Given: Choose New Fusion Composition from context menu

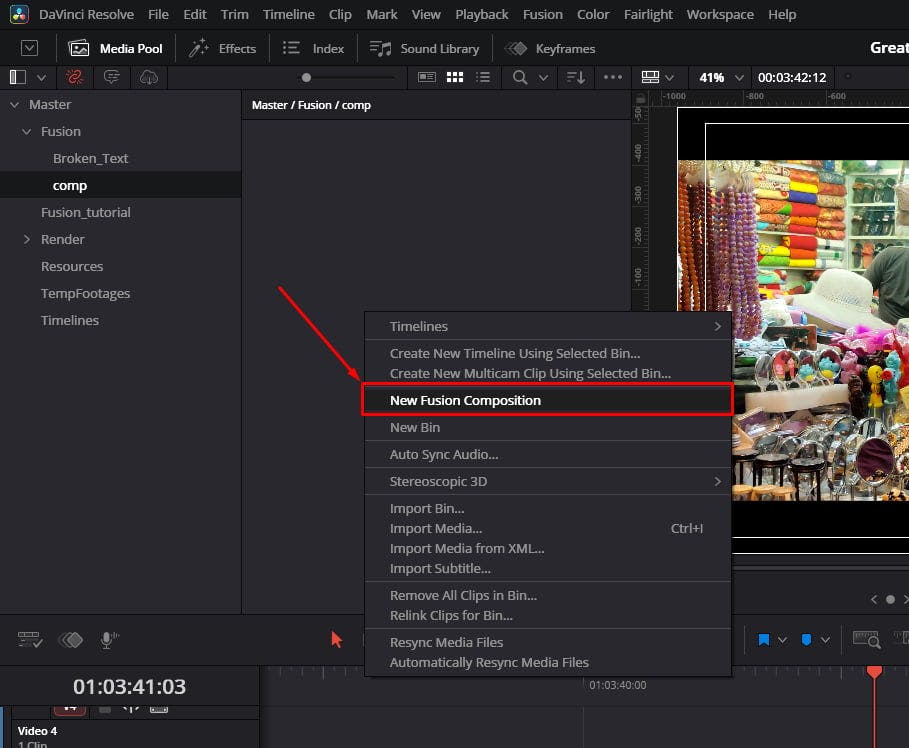Looking at the screenshot, I should [465, 400].
